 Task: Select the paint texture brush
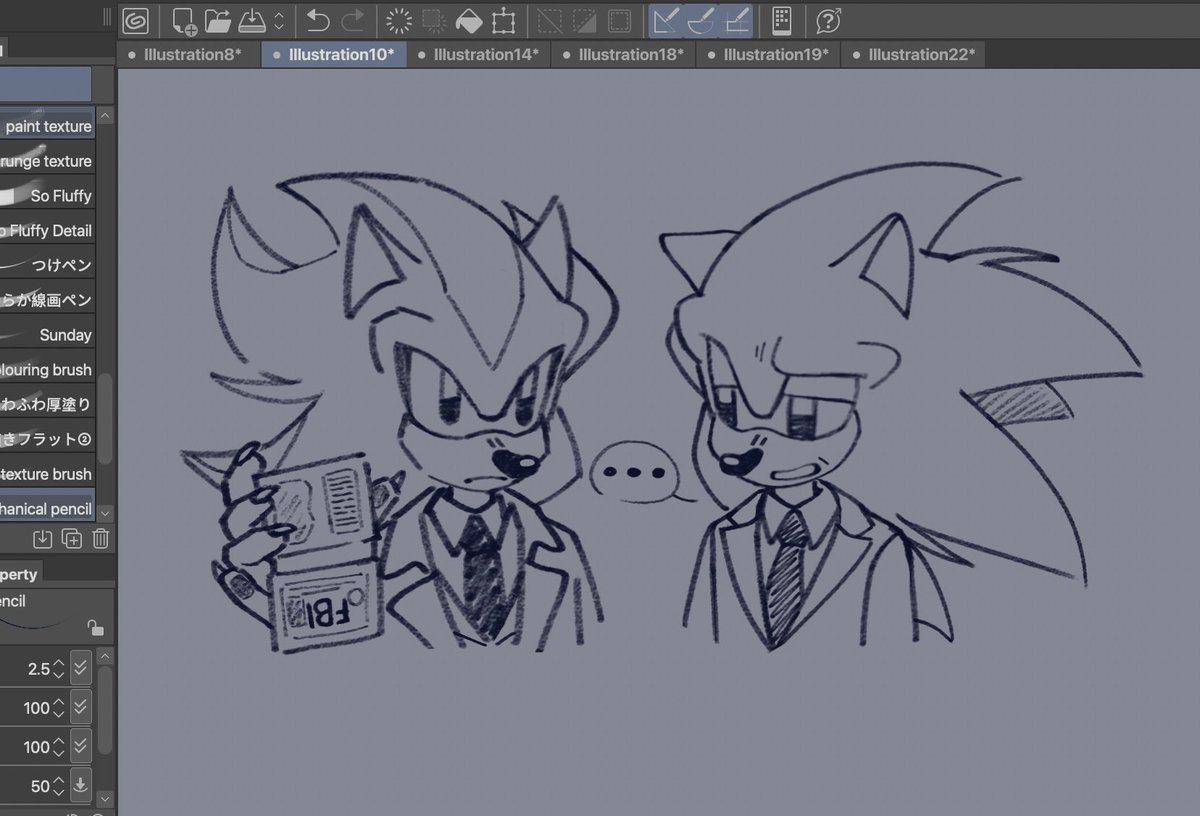[47, 126]
